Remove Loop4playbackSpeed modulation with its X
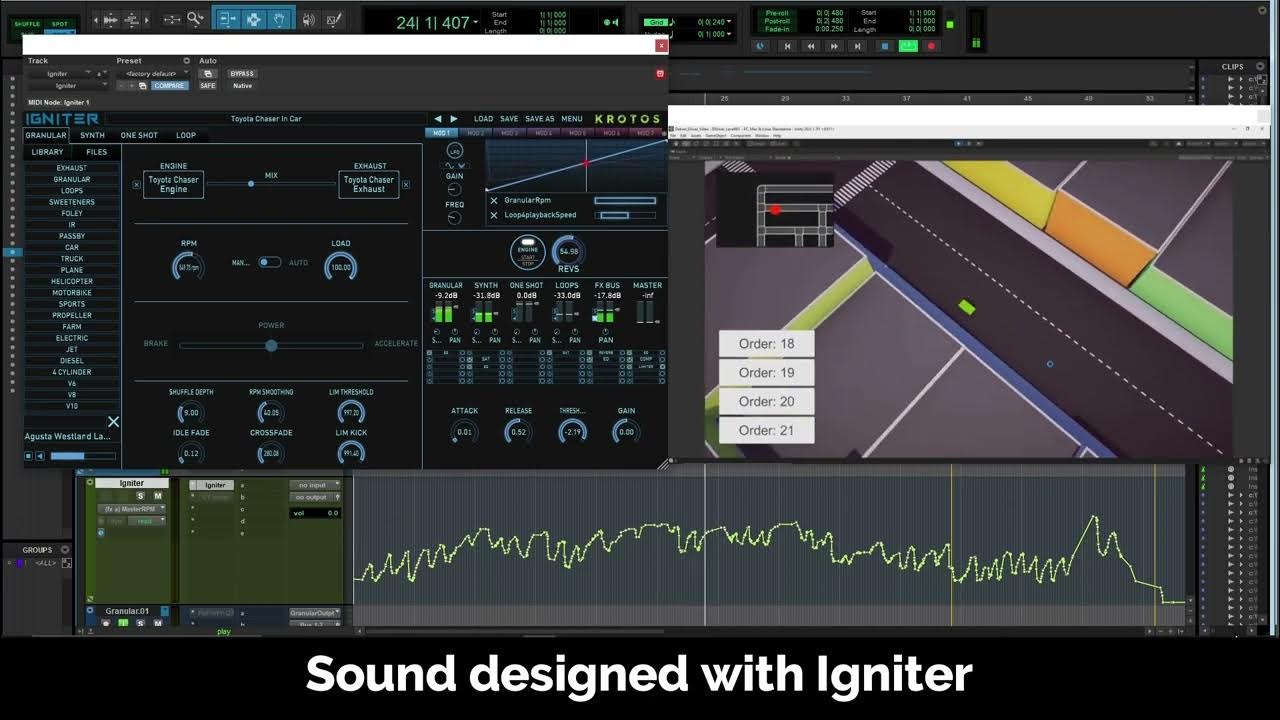 pos(494,215)
